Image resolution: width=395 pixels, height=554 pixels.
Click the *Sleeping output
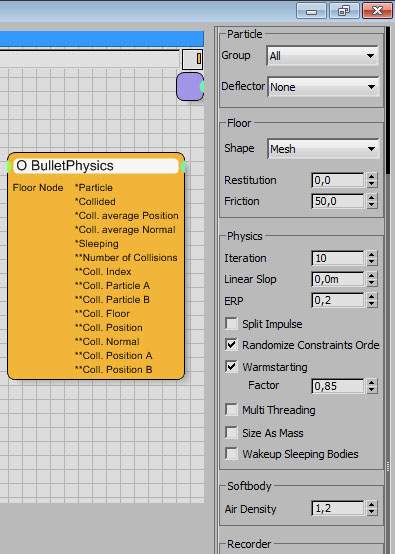tap(96, 244)
